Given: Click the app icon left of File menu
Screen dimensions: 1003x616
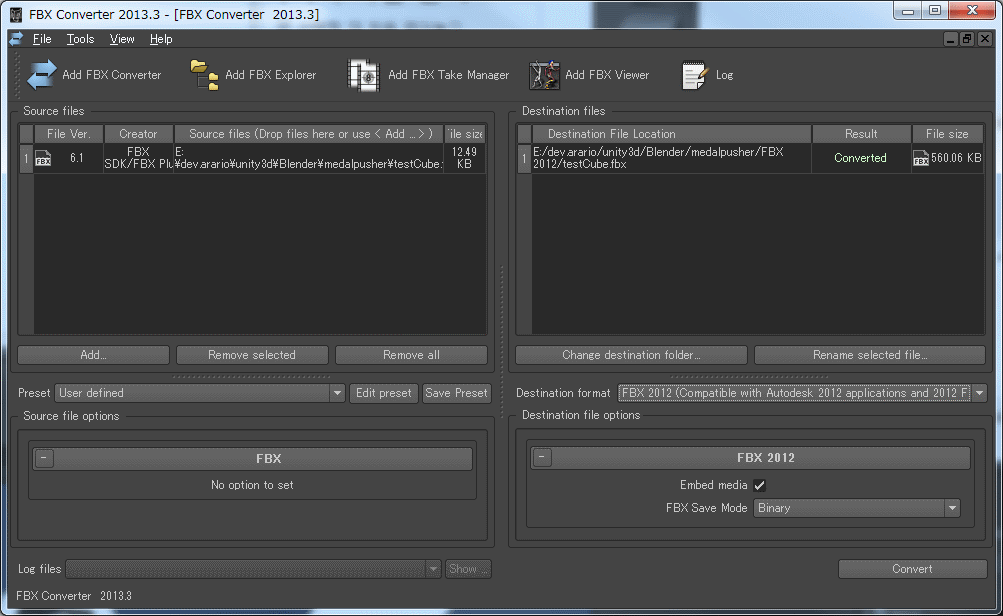Looking at the screenshot, I should (x=16, y=39).
